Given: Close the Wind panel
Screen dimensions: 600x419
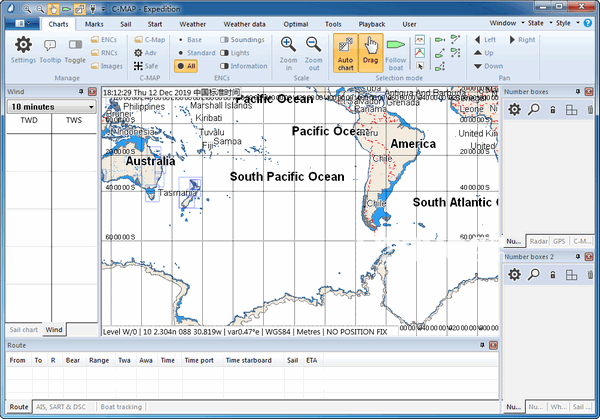Looking at the screenshot, I should click(x=92, y=91).
